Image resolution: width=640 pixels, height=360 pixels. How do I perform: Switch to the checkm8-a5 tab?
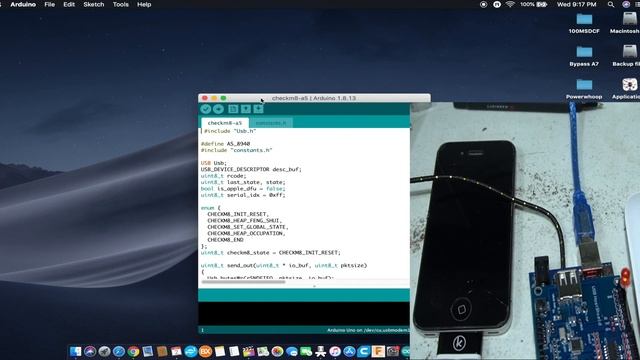coord(224,123)
